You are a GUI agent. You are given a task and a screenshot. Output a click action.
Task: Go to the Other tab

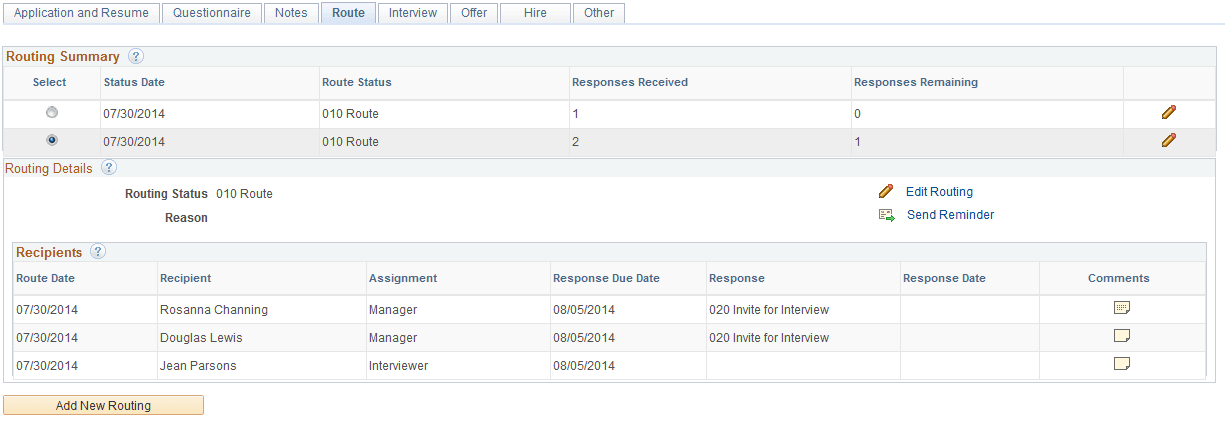pos(599,13)
